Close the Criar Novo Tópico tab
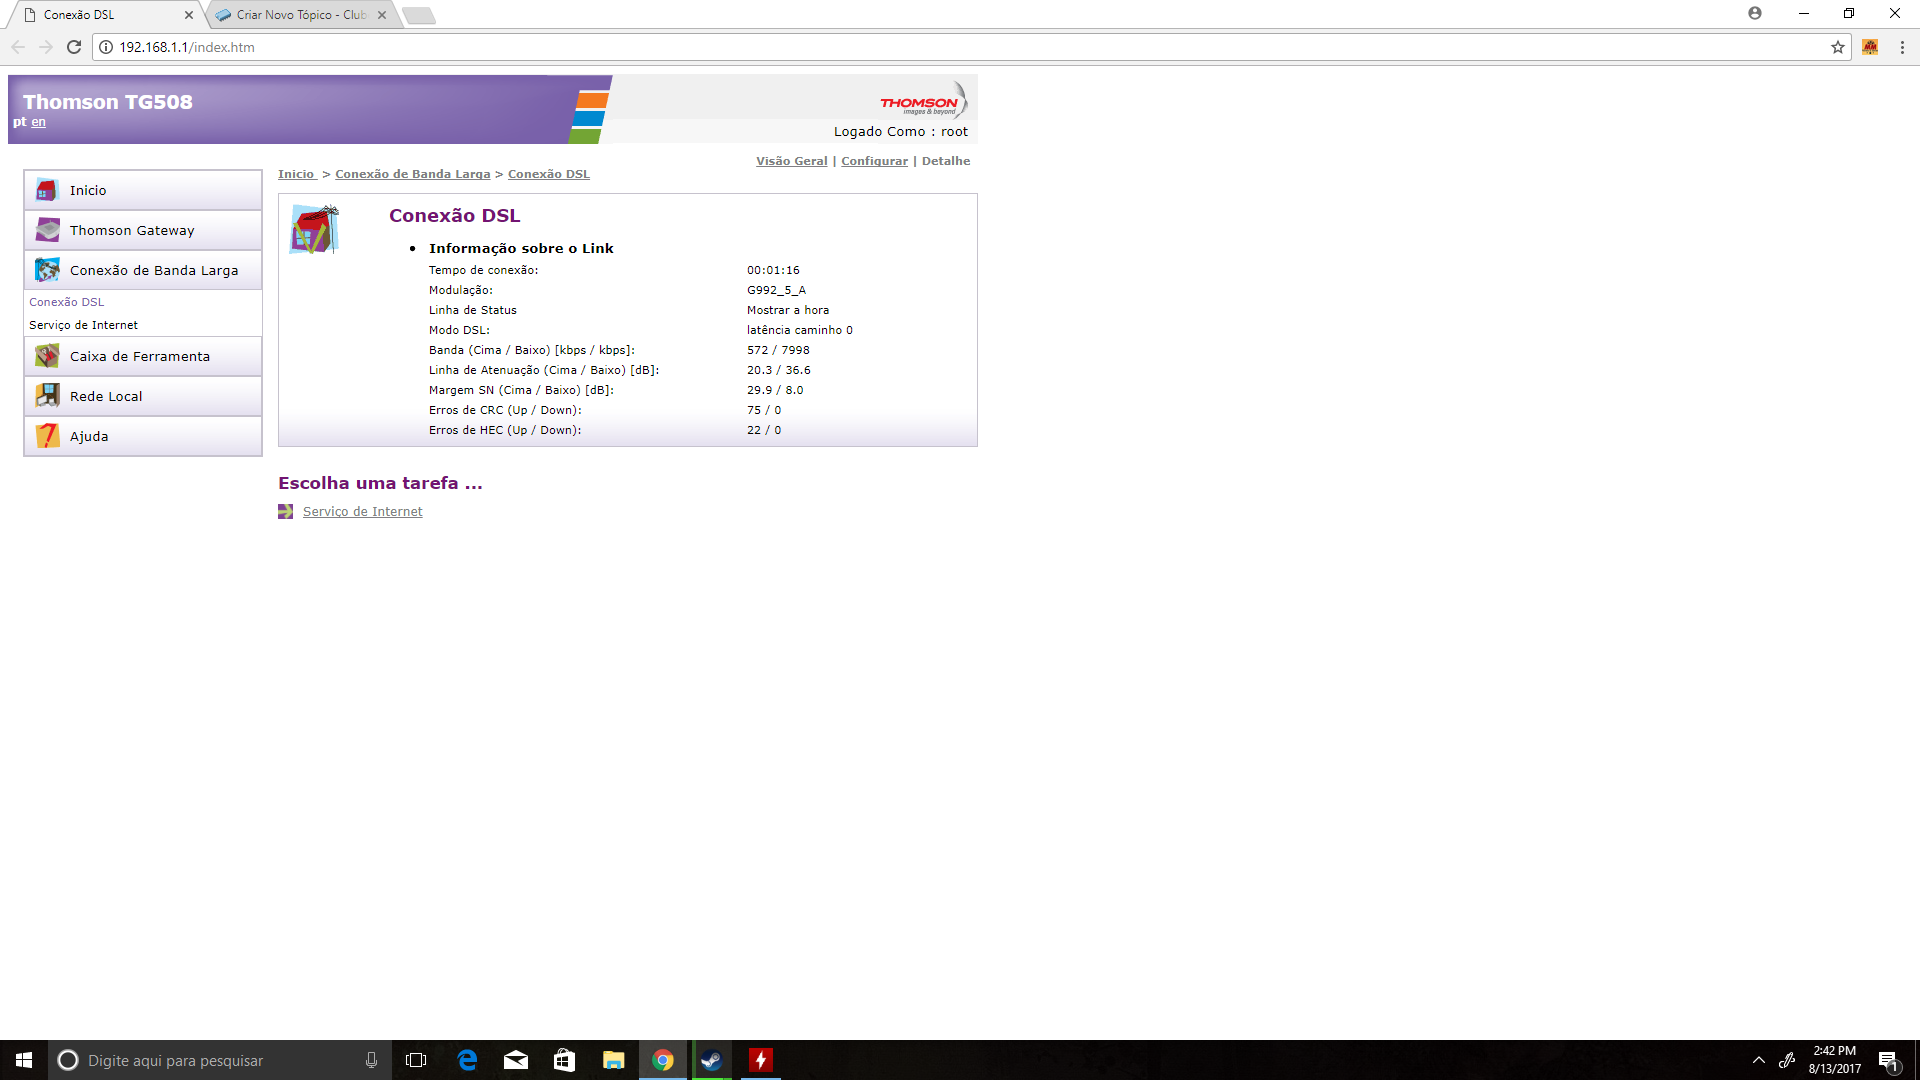The width and height of the screenshot is (1920, 1080). tap(382, 15)
